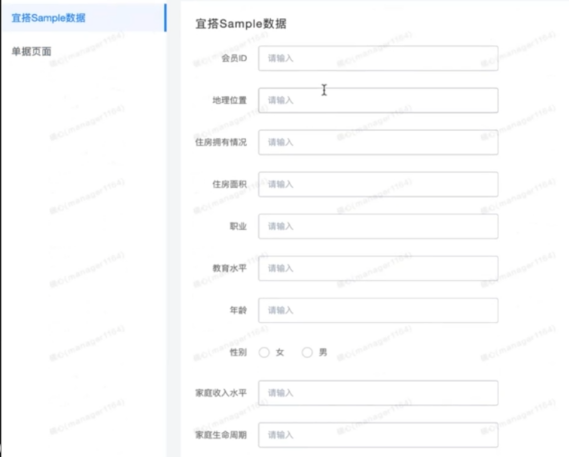Click the 会员ID input field
Viewport: 570px width, 457px height.
pyautogui.click(x=378, y=58)
